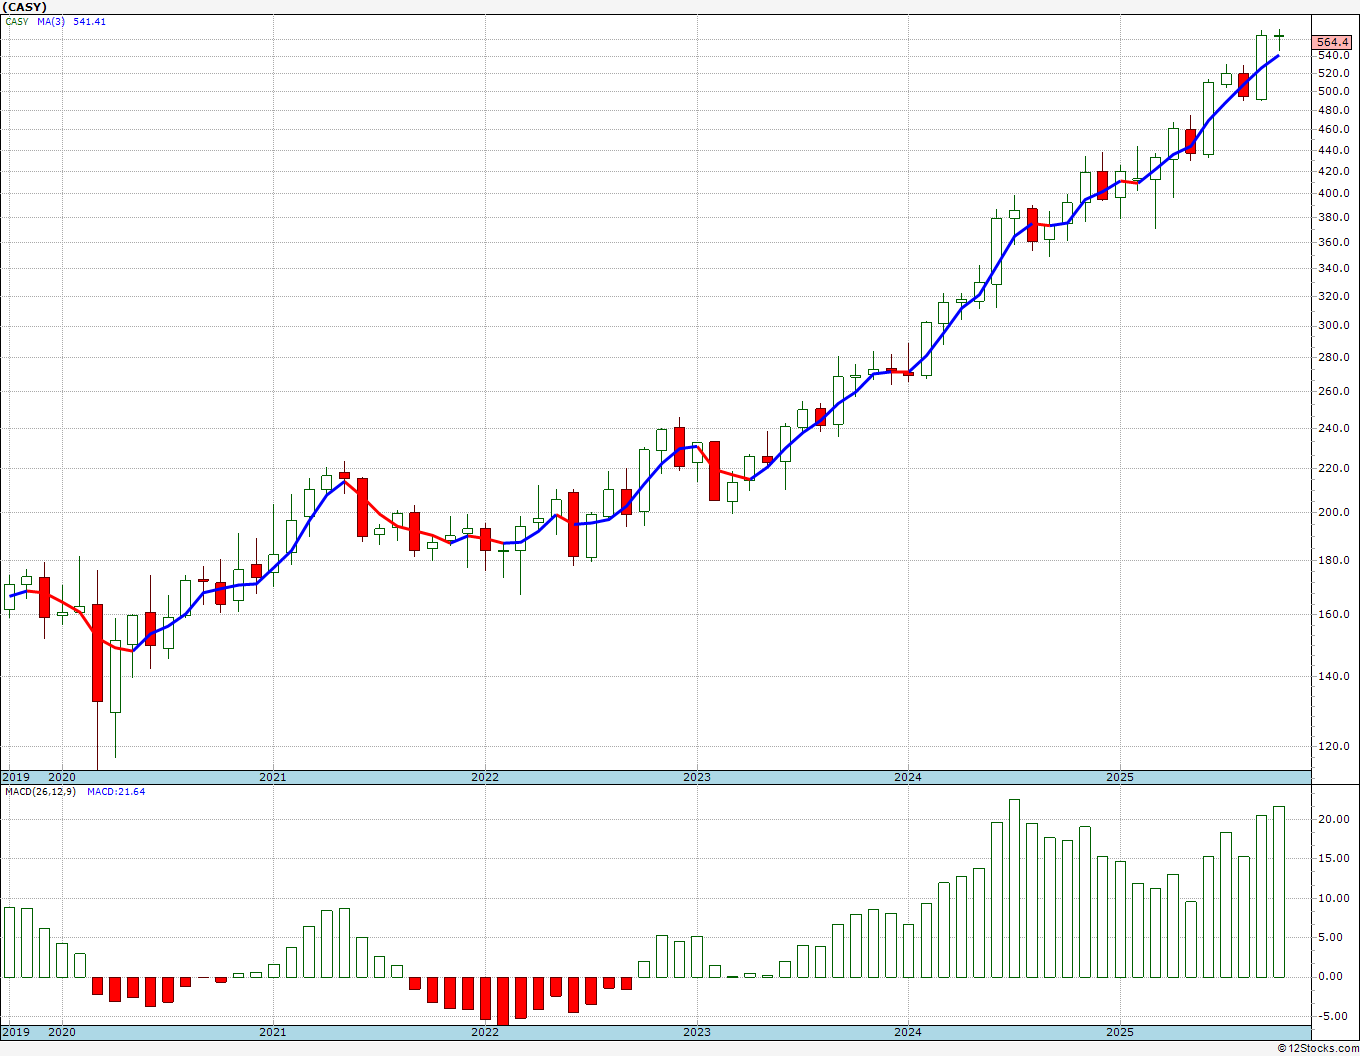
Task: Click the 340.0 price axis label
Action: (x=1332, y=268)
